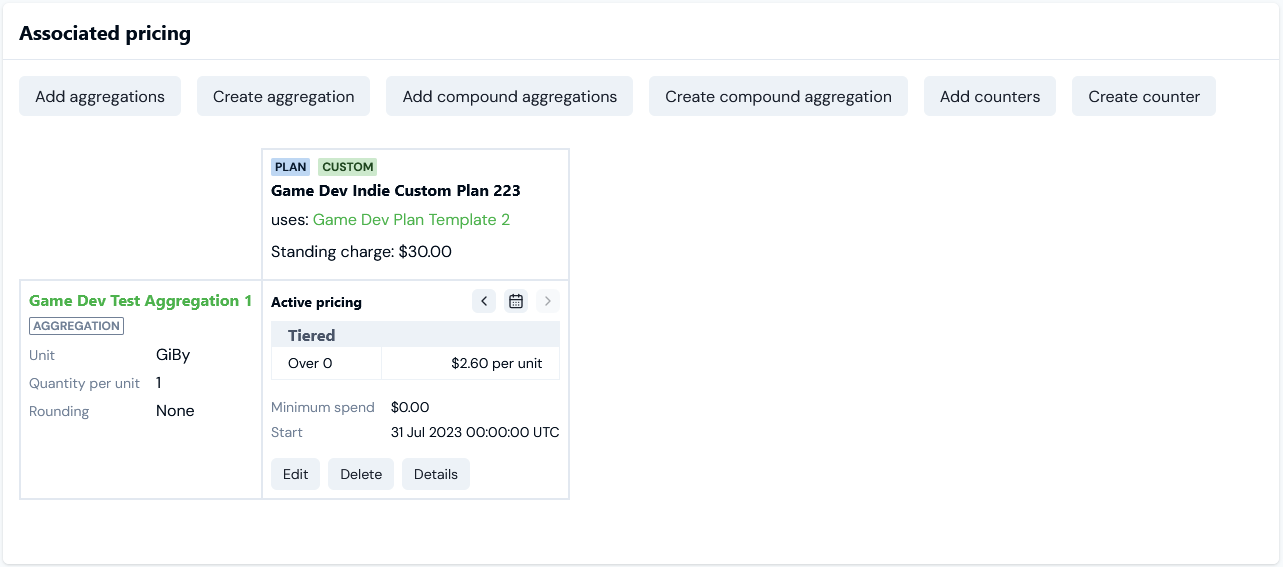
Task: Click the Create counter button
Action: coord(1144,96)
